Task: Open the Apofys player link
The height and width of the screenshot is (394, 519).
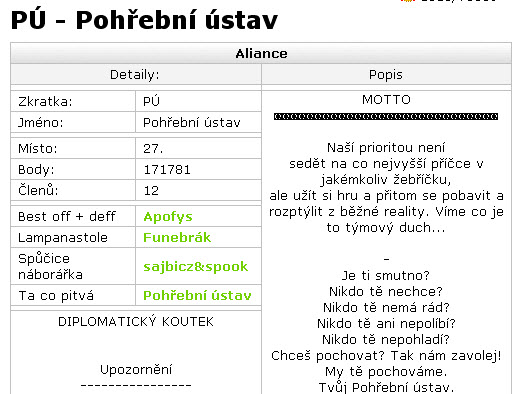Action: coord(168,217)
